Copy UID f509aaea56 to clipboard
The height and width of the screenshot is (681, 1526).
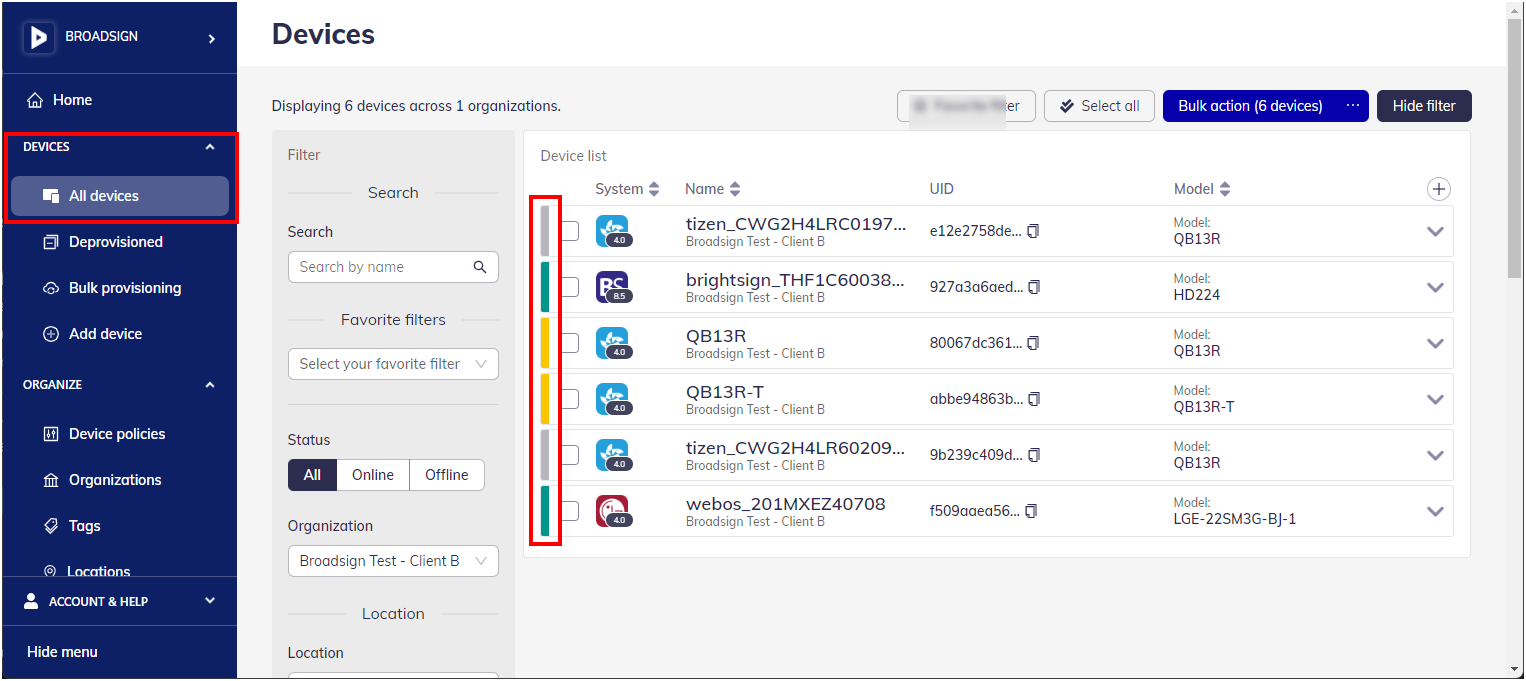pyautogui.click(x=1031, y=511)
